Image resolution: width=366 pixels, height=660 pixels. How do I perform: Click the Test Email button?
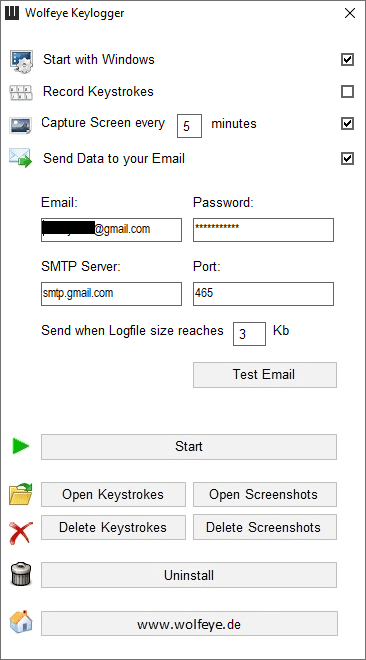pos(265,375)
